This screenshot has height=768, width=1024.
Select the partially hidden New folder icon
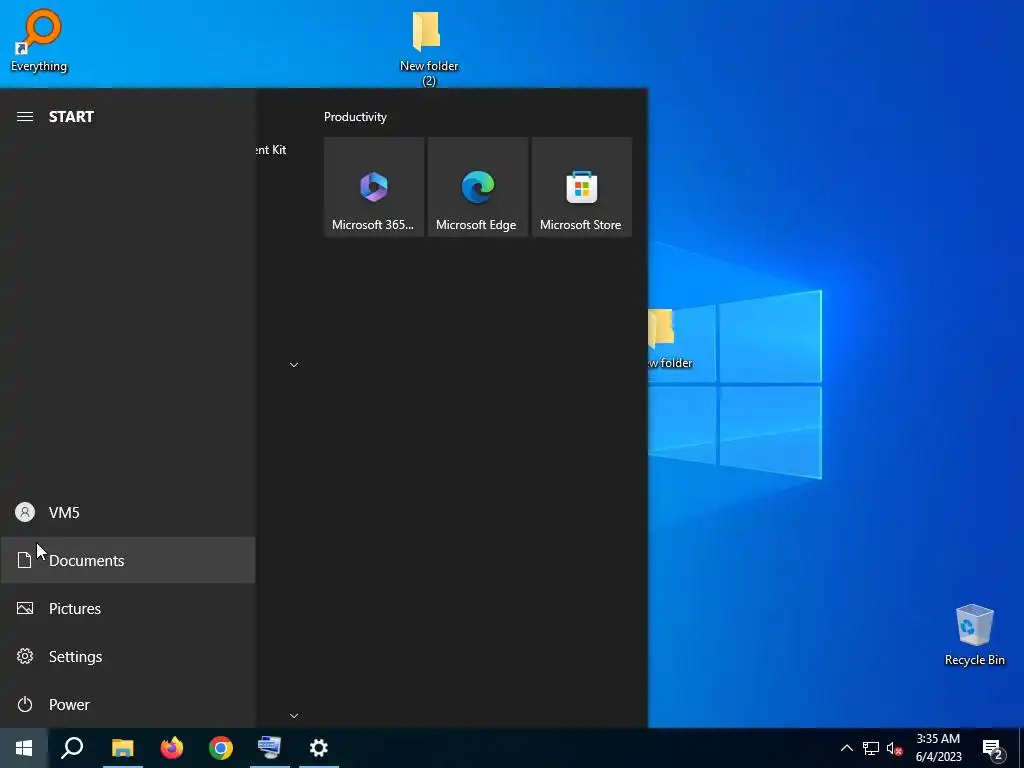(669, 340)
